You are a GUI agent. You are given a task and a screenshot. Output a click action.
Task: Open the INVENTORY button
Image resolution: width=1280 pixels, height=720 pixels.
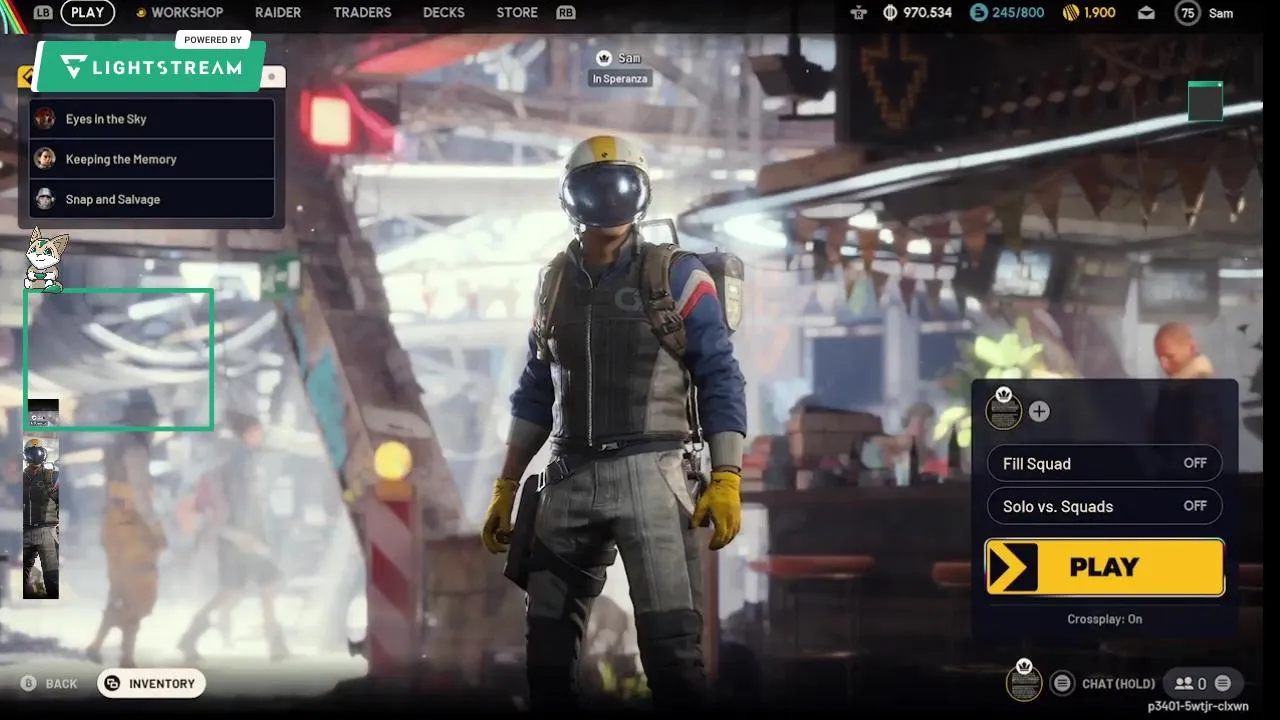point(151,684)
